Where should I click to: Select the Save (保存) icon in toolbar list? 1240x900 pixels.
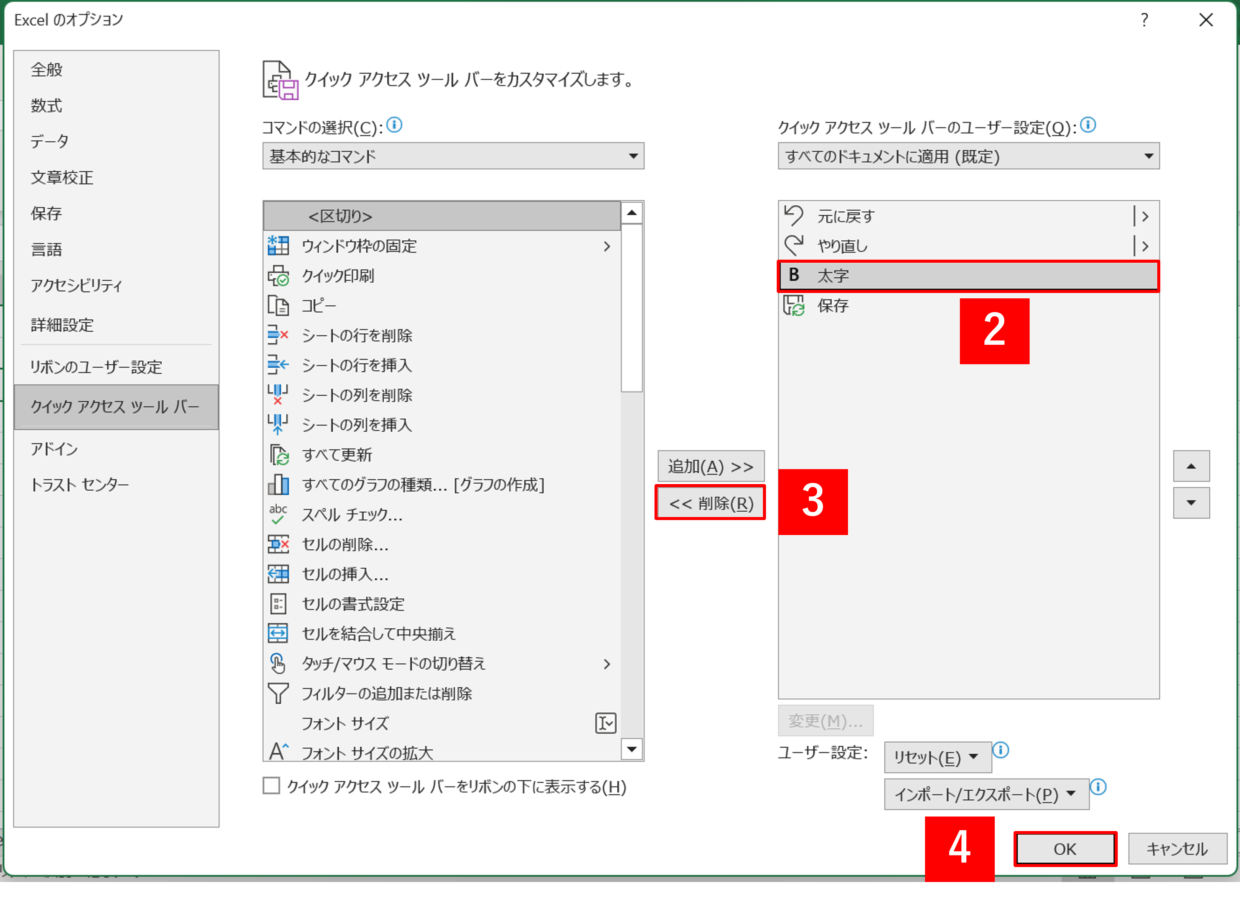794,306
